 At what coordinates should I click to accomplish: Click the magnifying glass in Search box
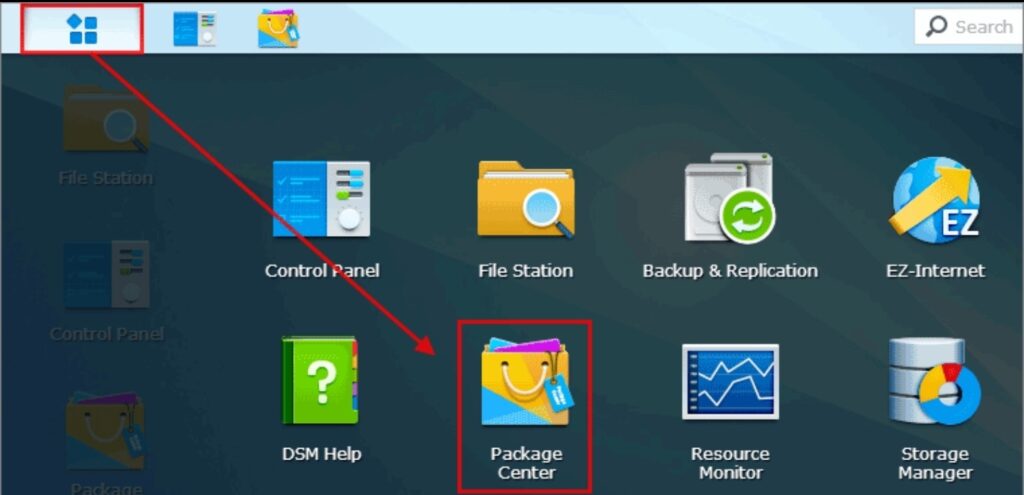pyautogui.click(x=936, y=27)
